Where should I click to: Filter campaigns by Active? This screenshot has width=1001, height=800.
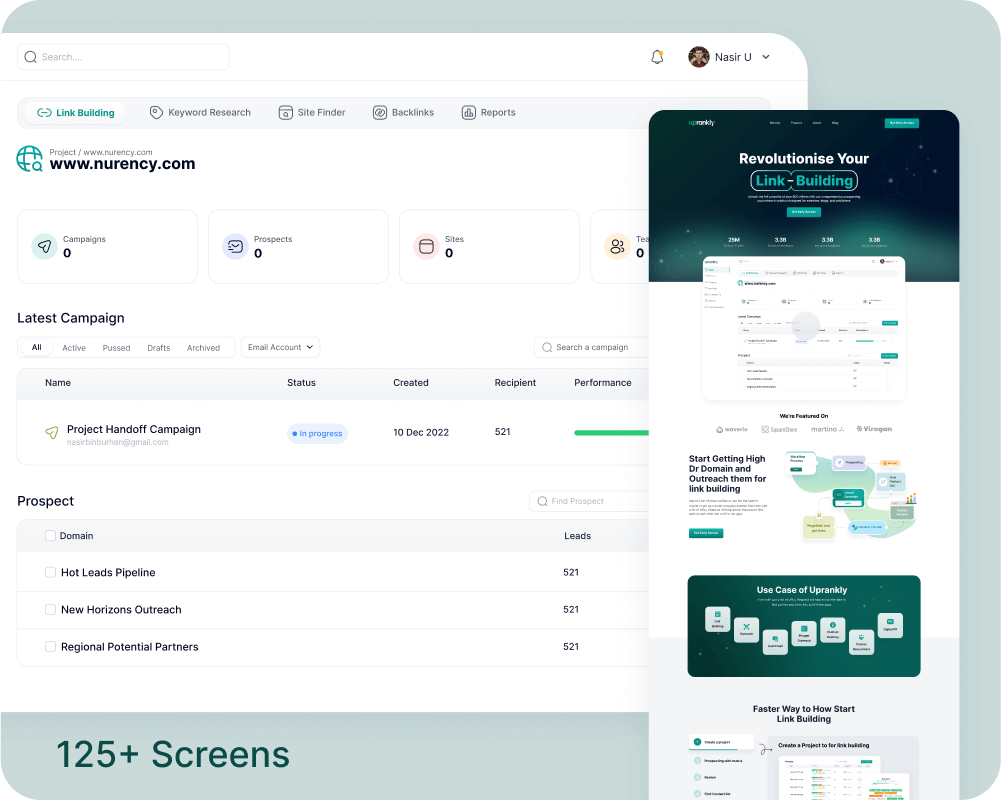[74, 348]
